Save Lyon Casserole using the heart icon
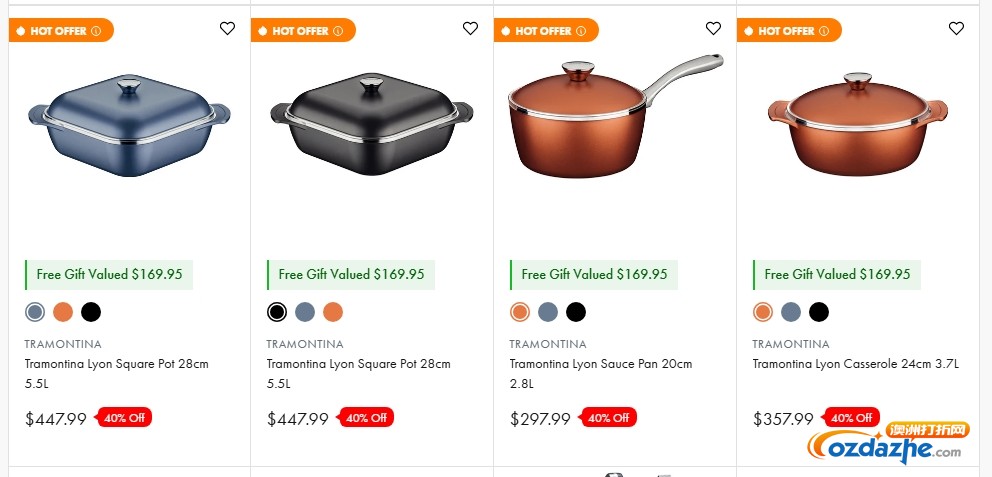 pos(957,29)
